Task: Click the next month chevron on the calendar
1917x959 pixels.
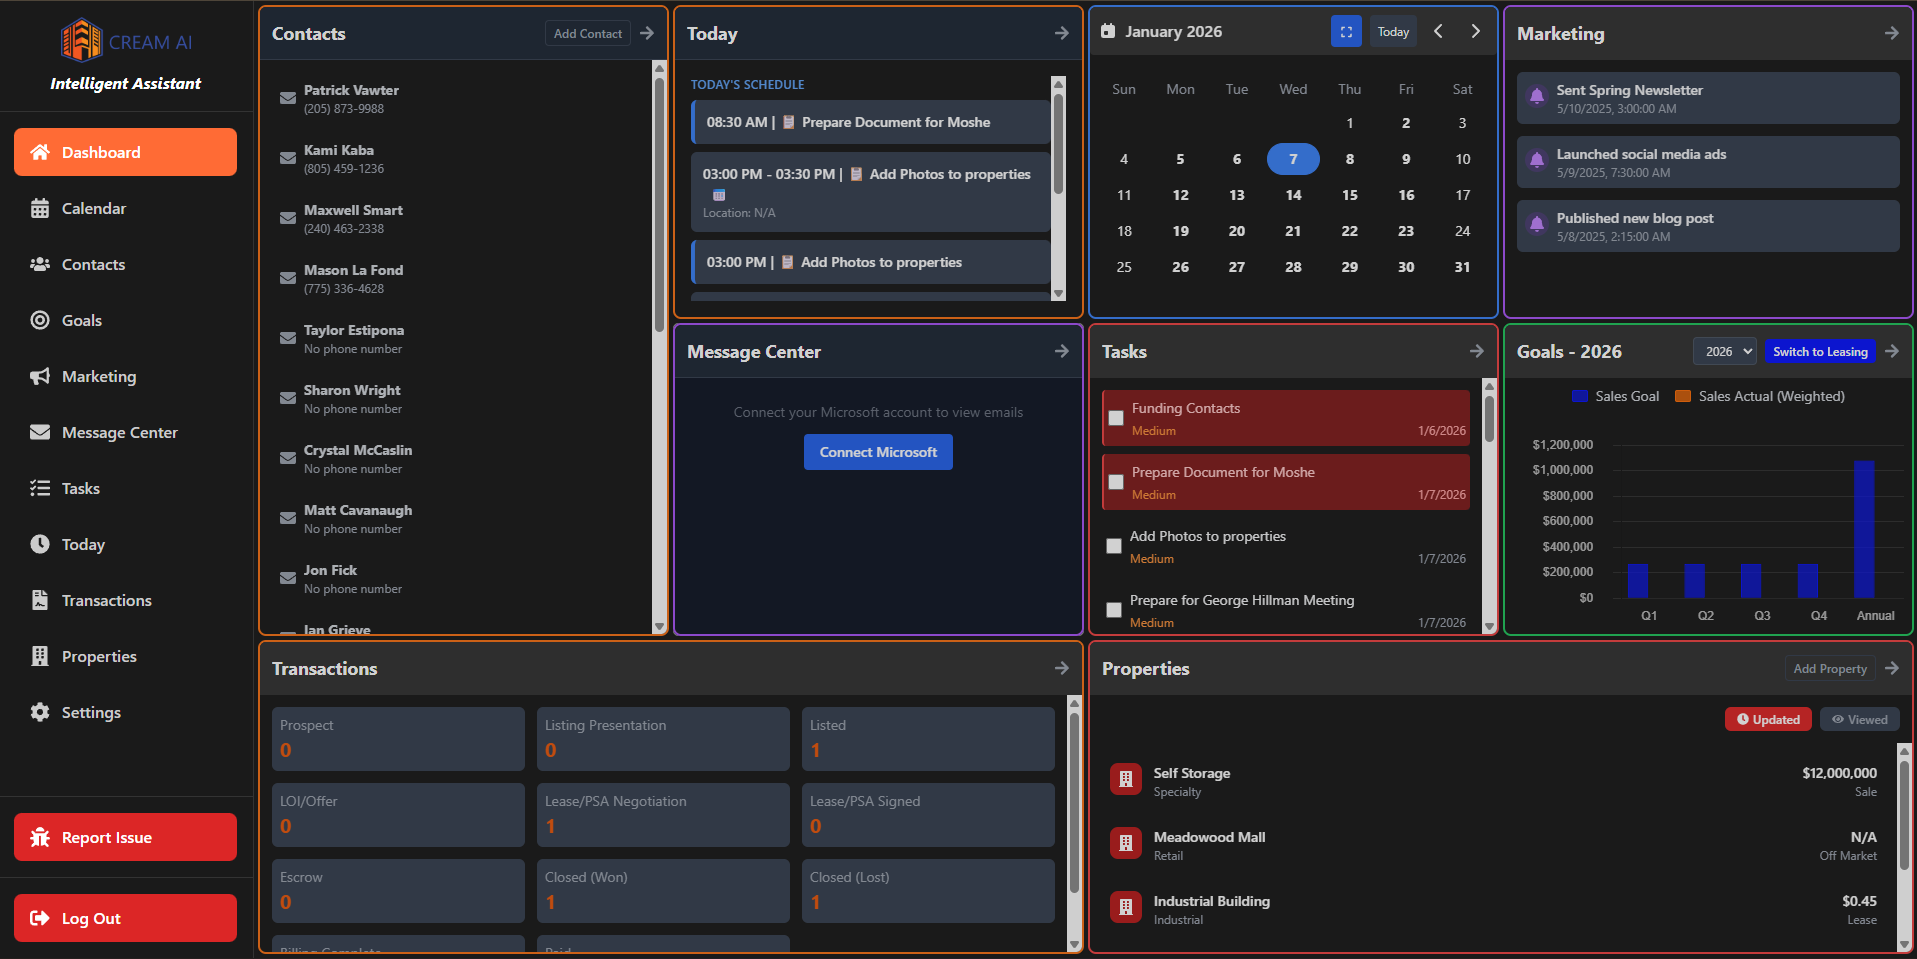Action: 1475,31
